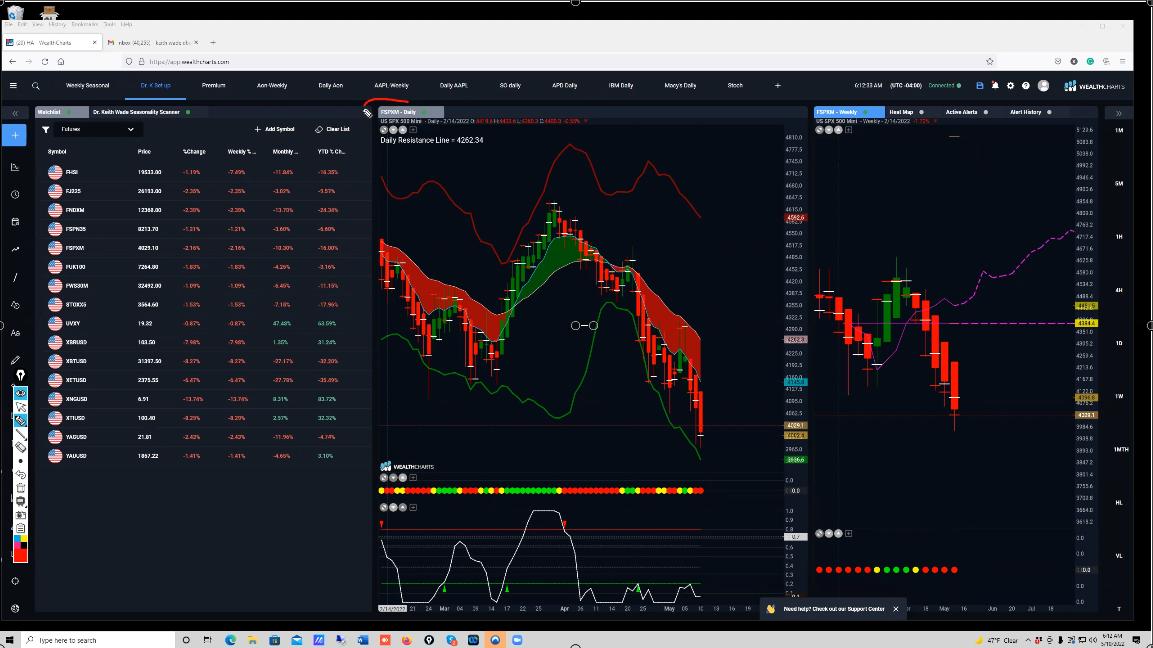
Task: Select the highlighter marker annotation tool
Action: 21,421
